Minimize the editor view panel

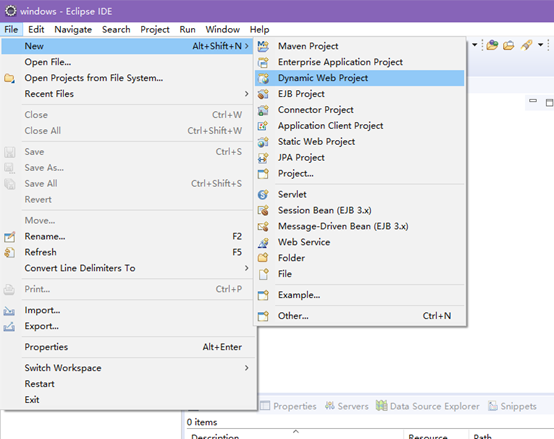click(533, 101)
